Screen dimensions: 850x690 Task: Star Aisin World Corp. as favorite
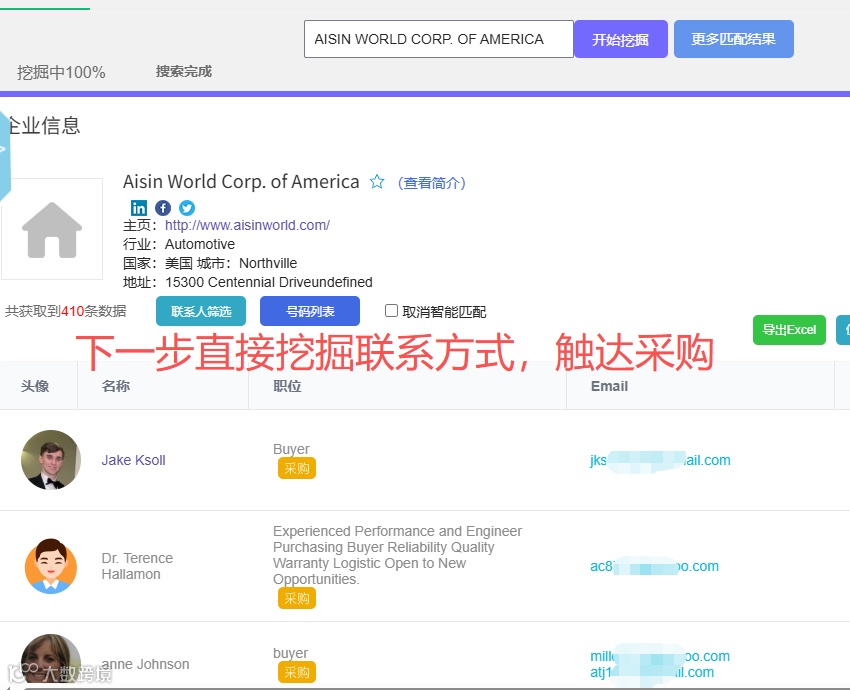click(377, 182)
